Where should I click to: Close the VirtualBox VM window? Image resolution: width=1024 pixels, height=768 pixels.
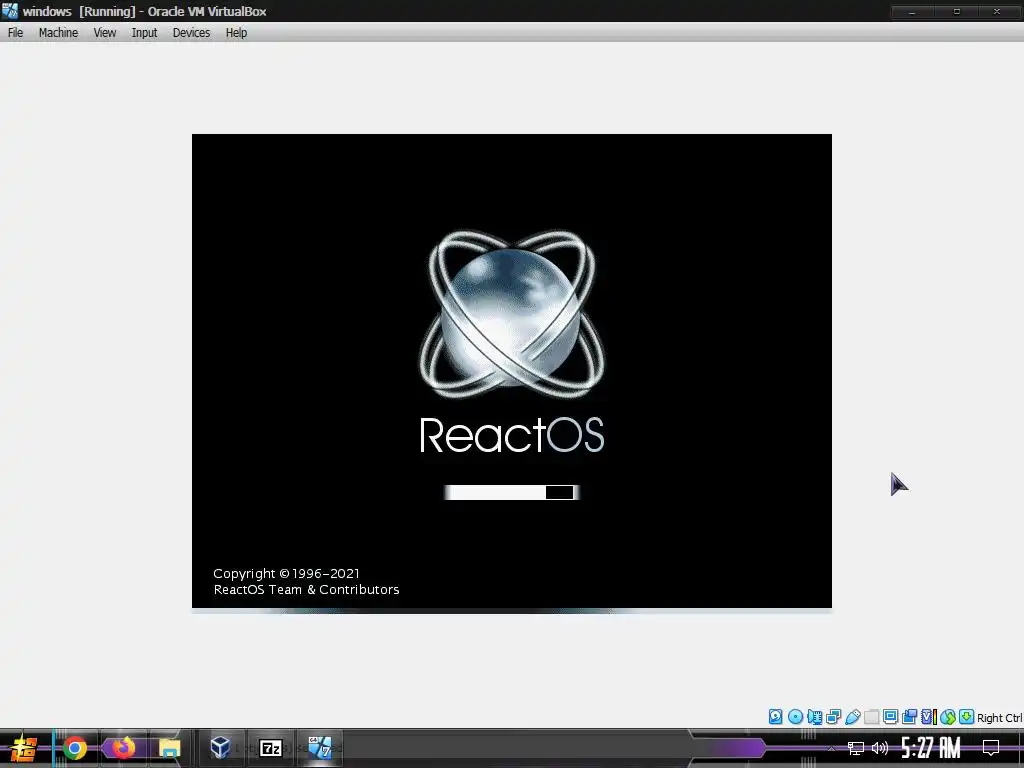[997, 12]
